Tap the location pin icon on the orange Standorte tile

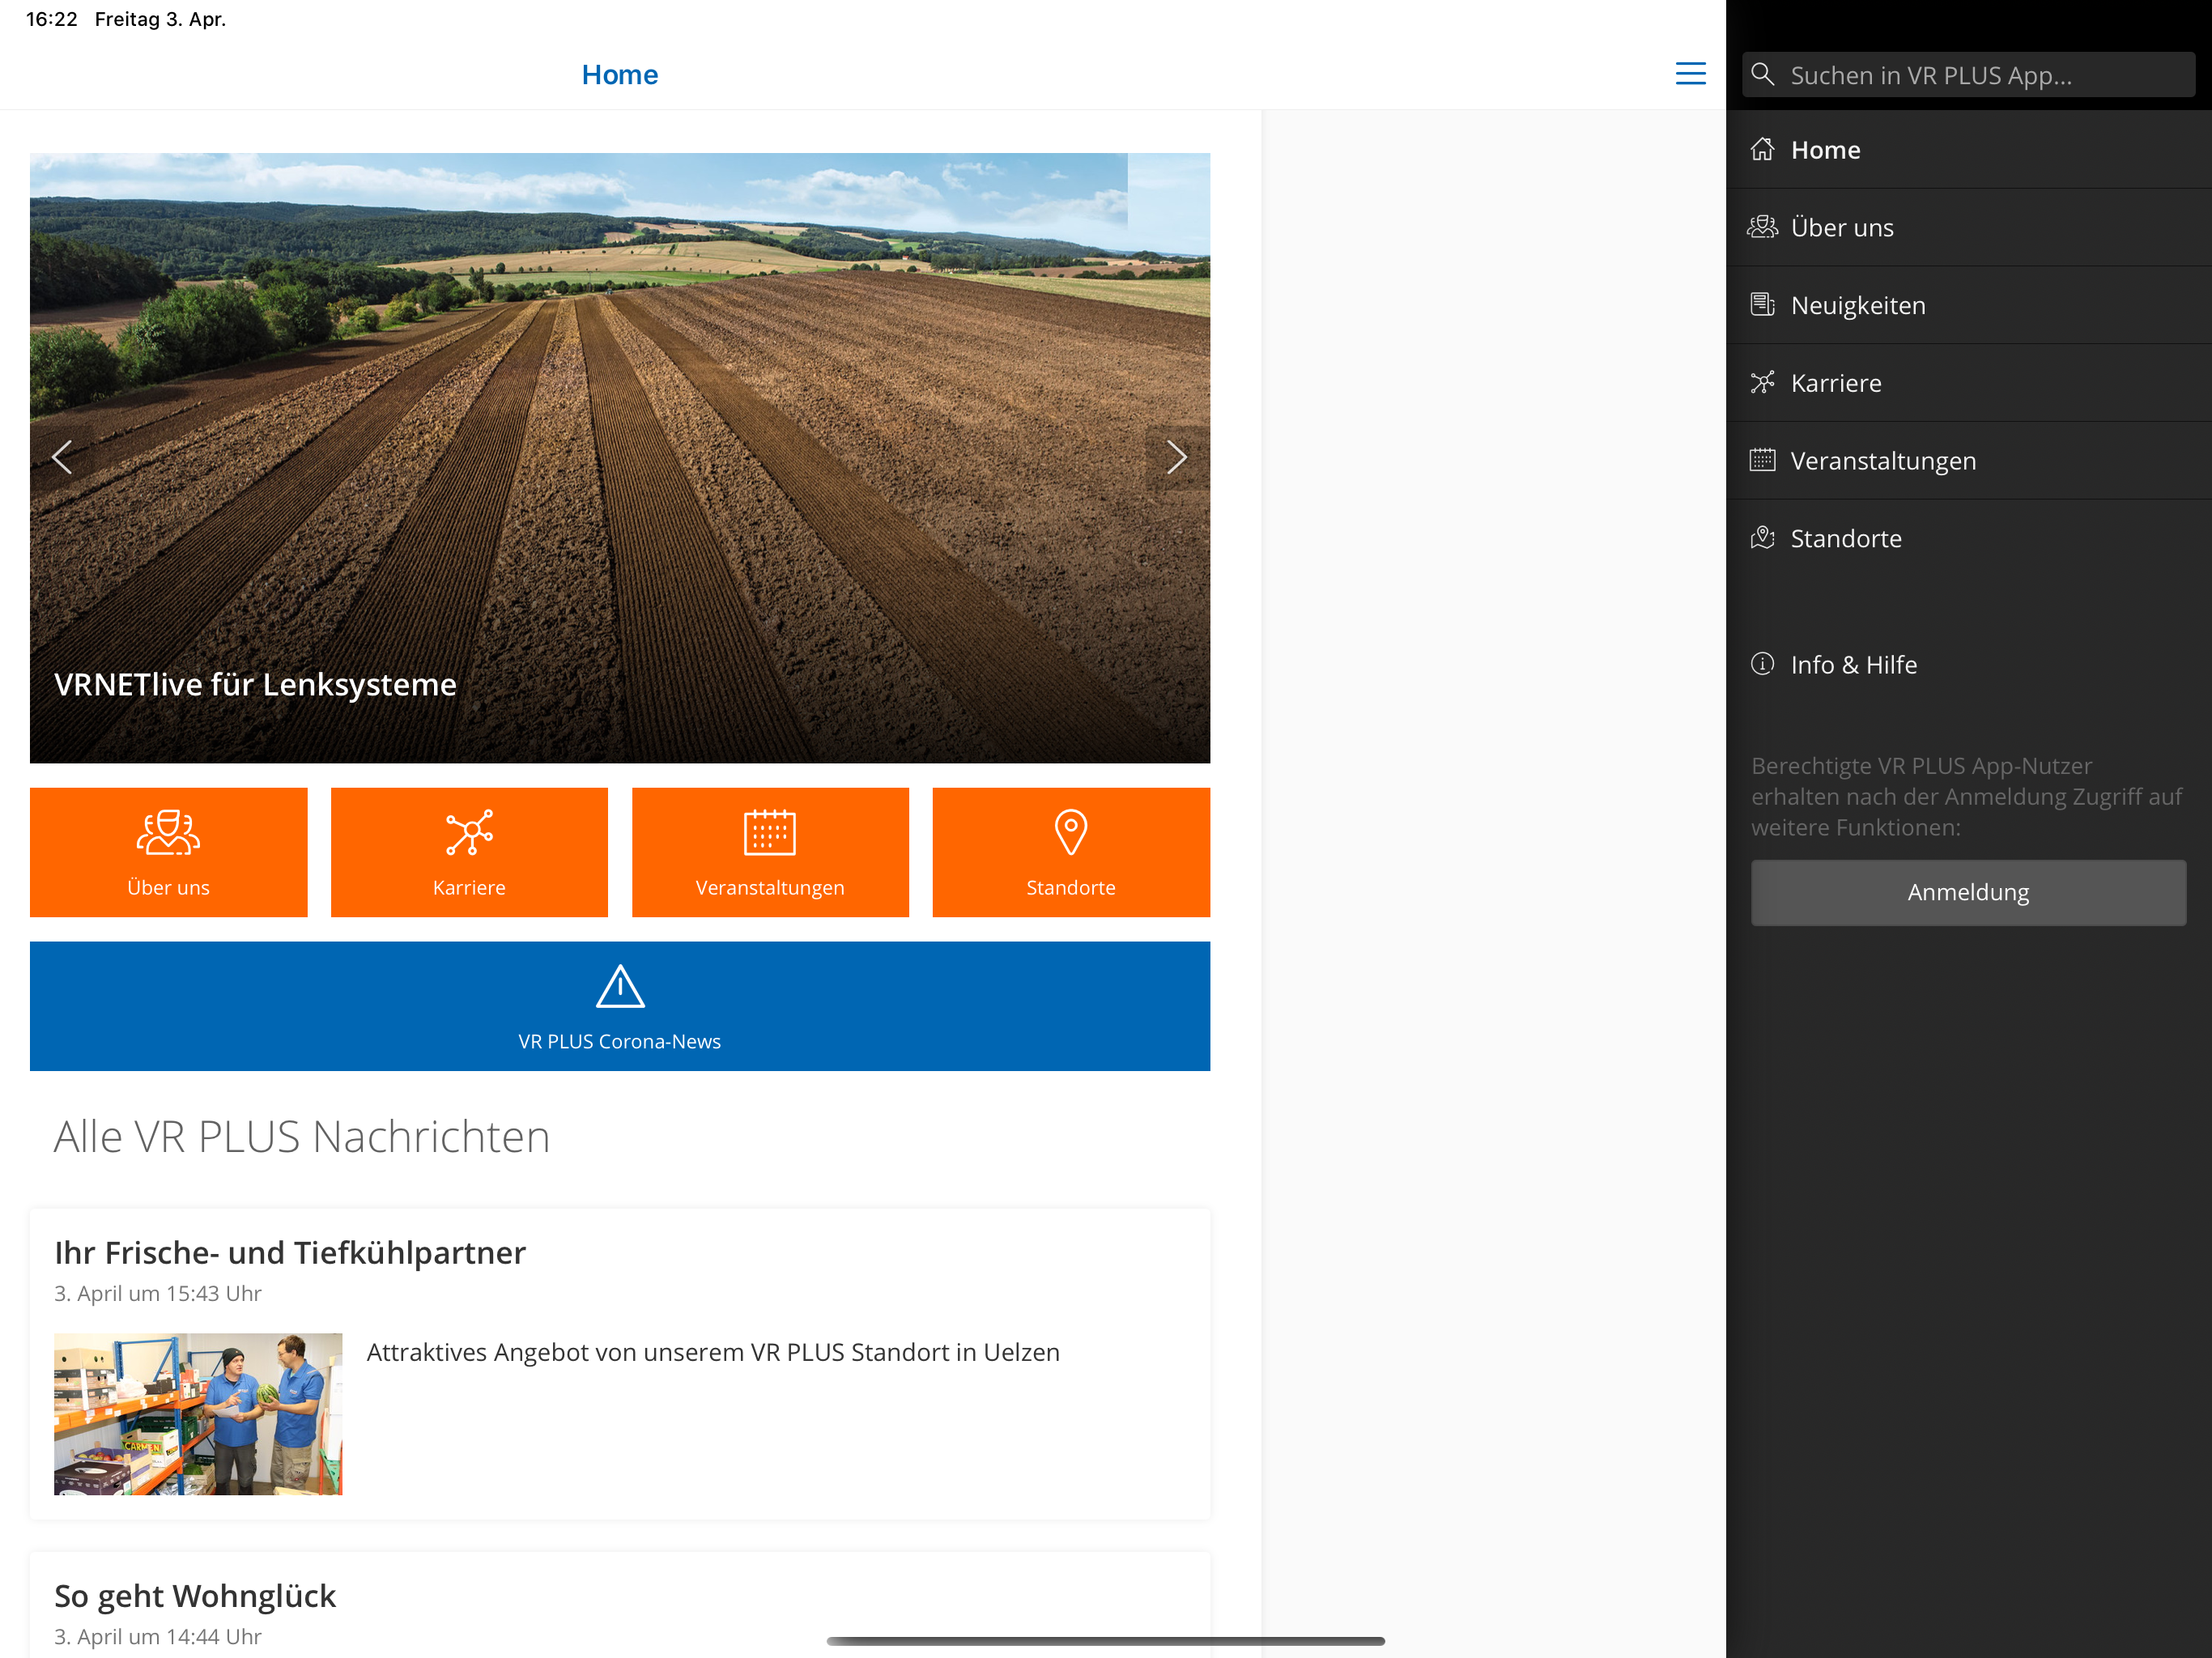point(1071,832)
